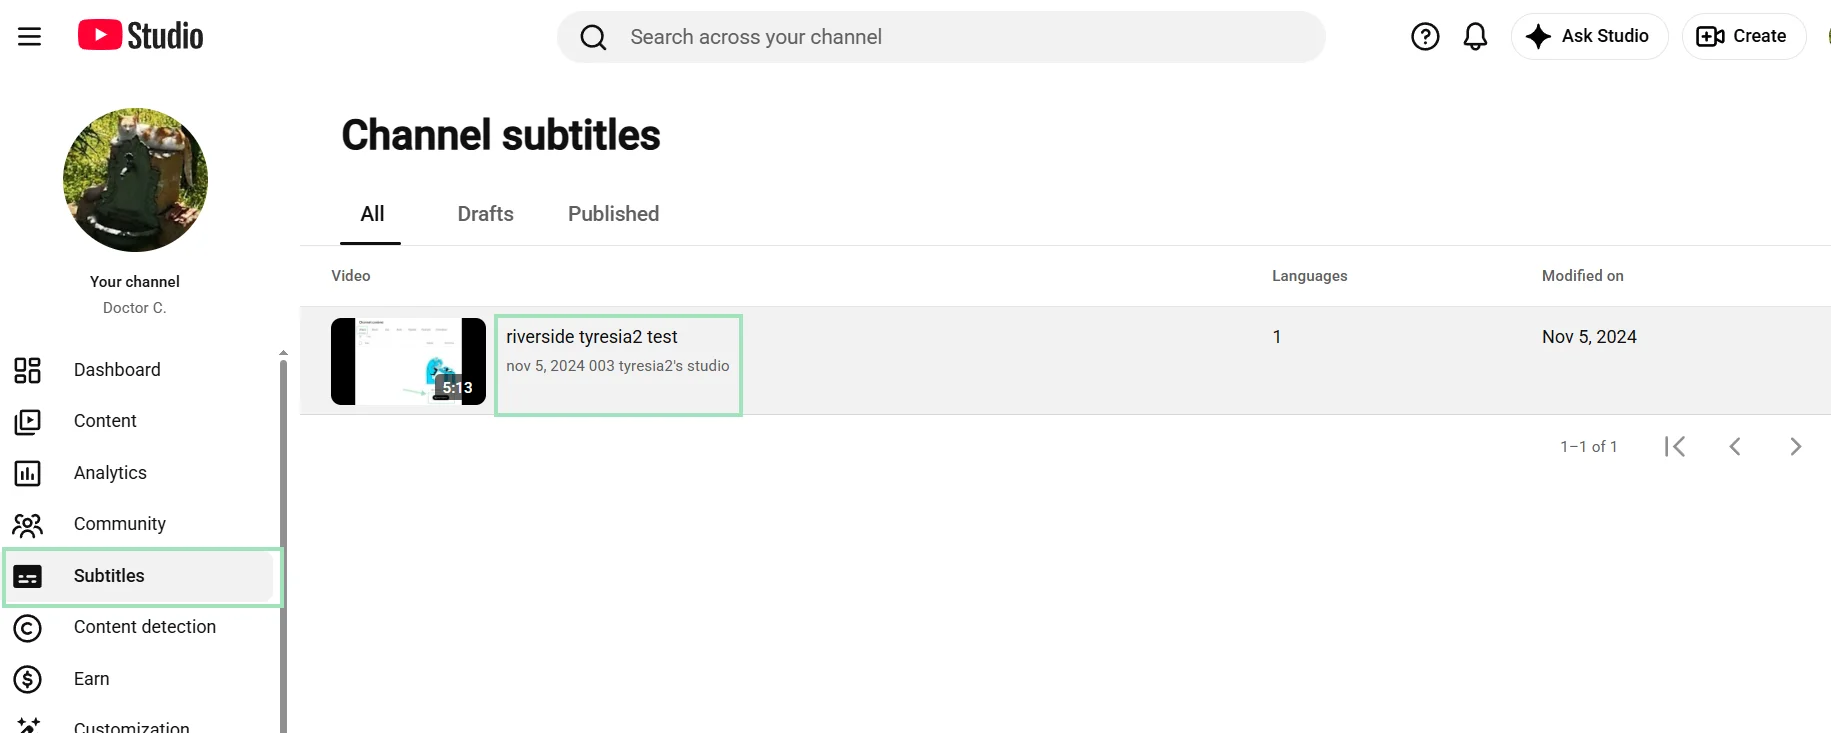
Task: Click the Customization sparkle icon
Action: (28, 725)
